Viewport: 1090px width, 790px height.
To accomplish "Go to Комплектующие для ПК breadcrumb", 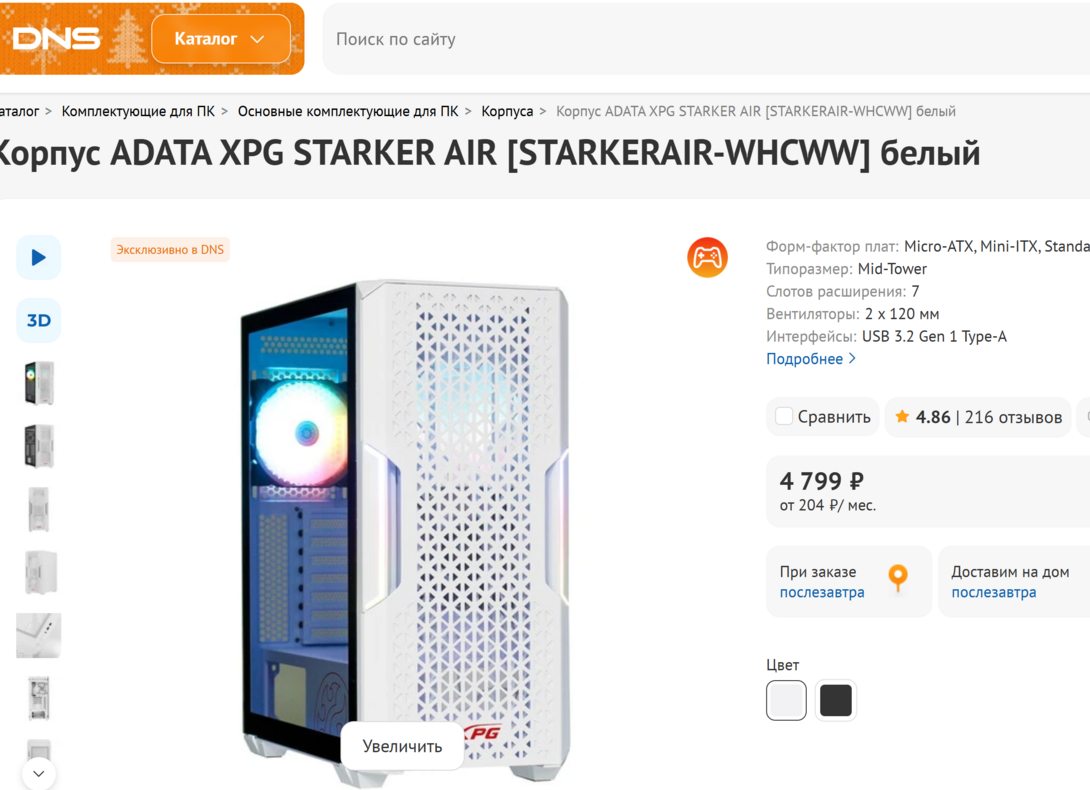I will tap(138, 111).
